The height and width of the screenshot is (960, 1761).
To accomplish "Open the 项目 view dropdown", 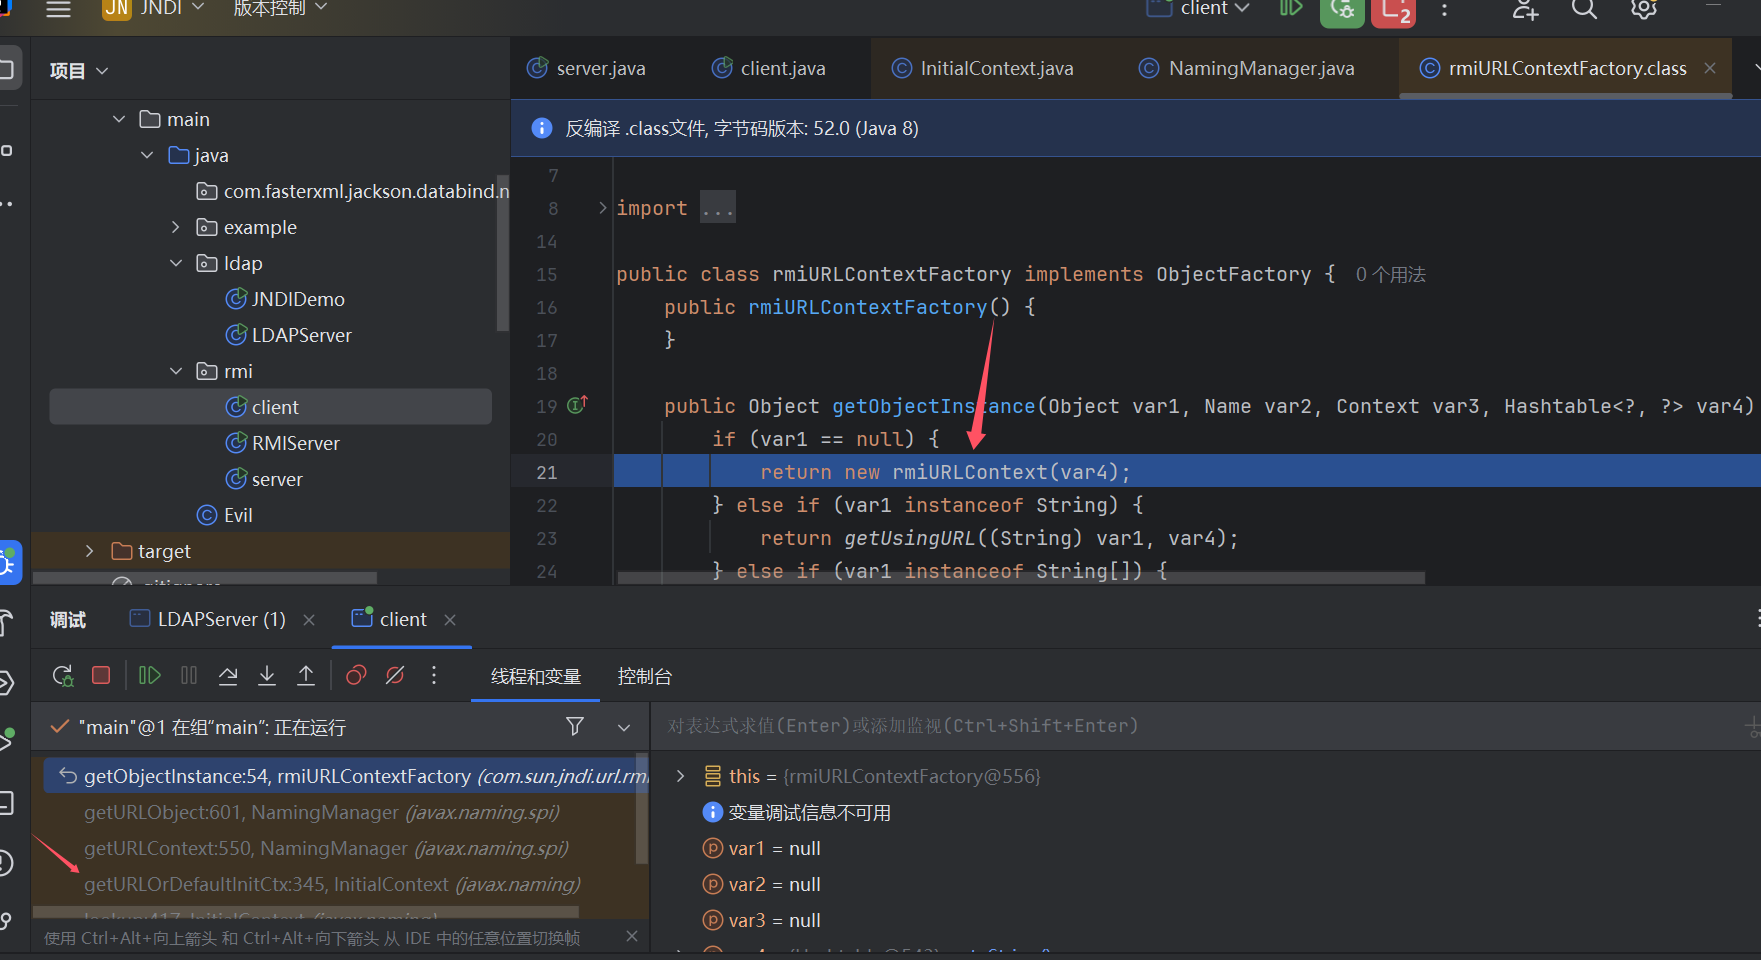I will click(79, 71).
